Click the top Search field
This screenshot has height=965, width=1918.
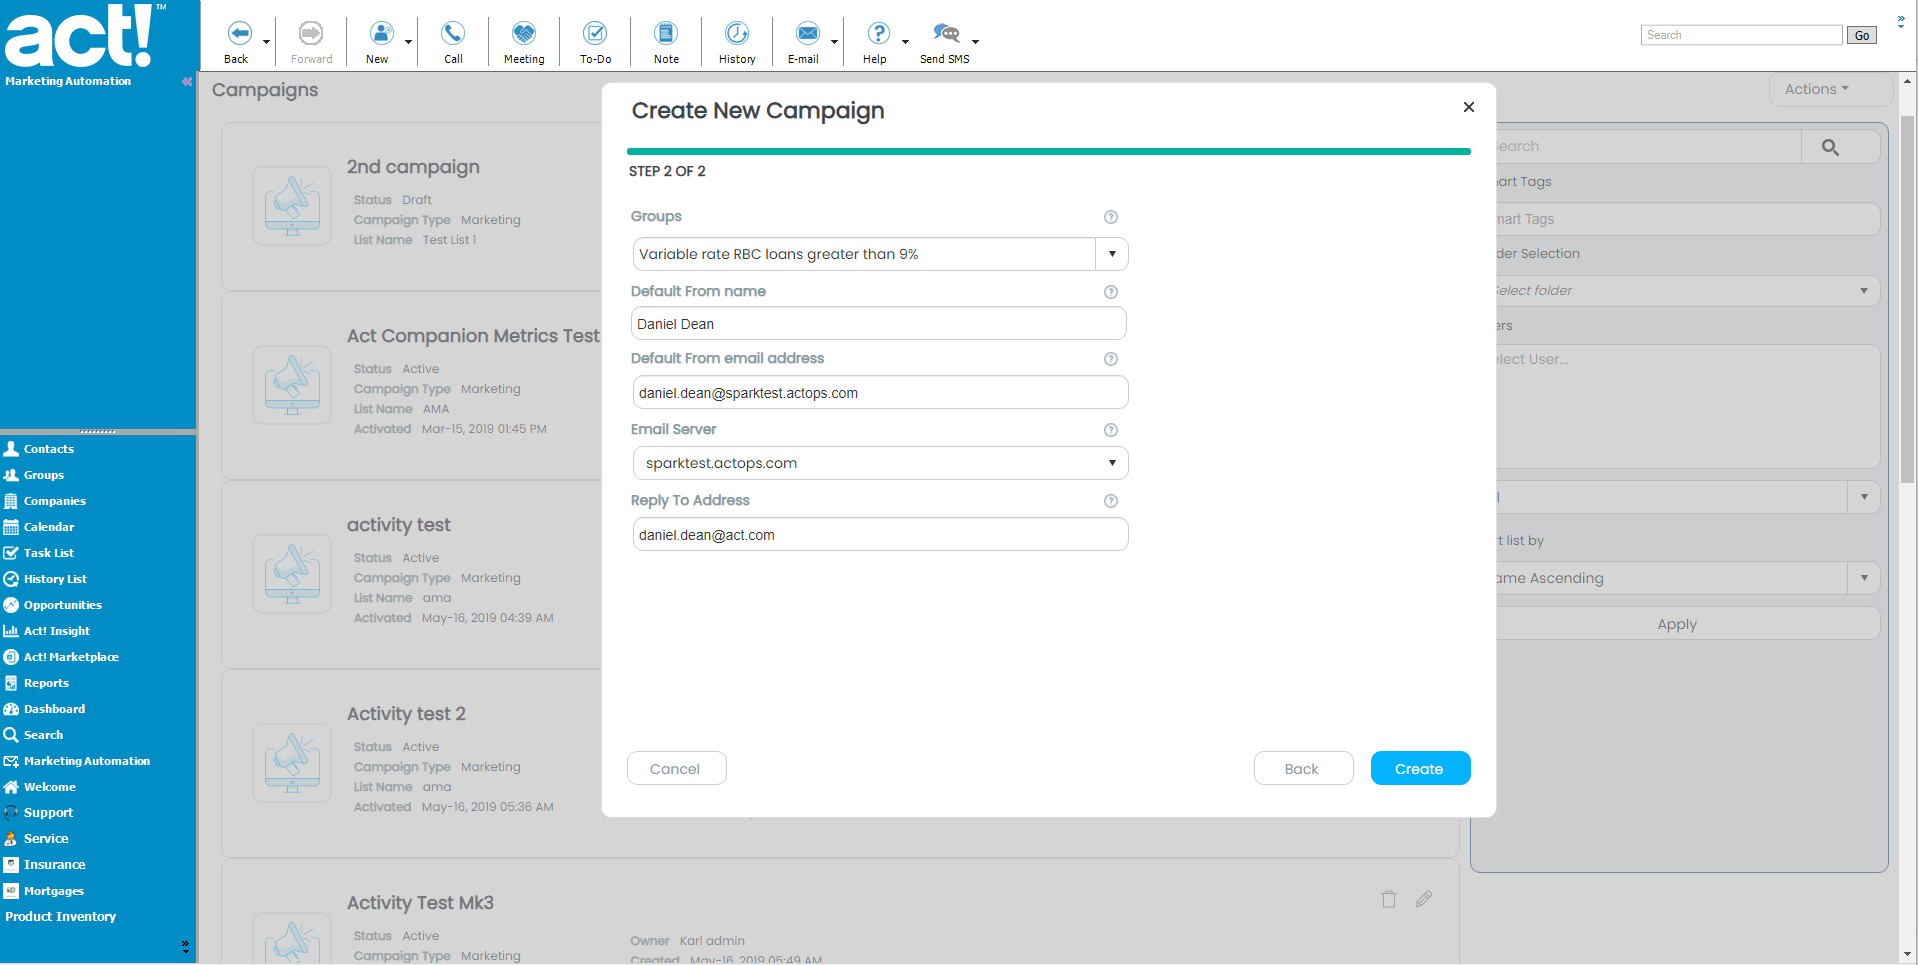(x=1741, y=35)
